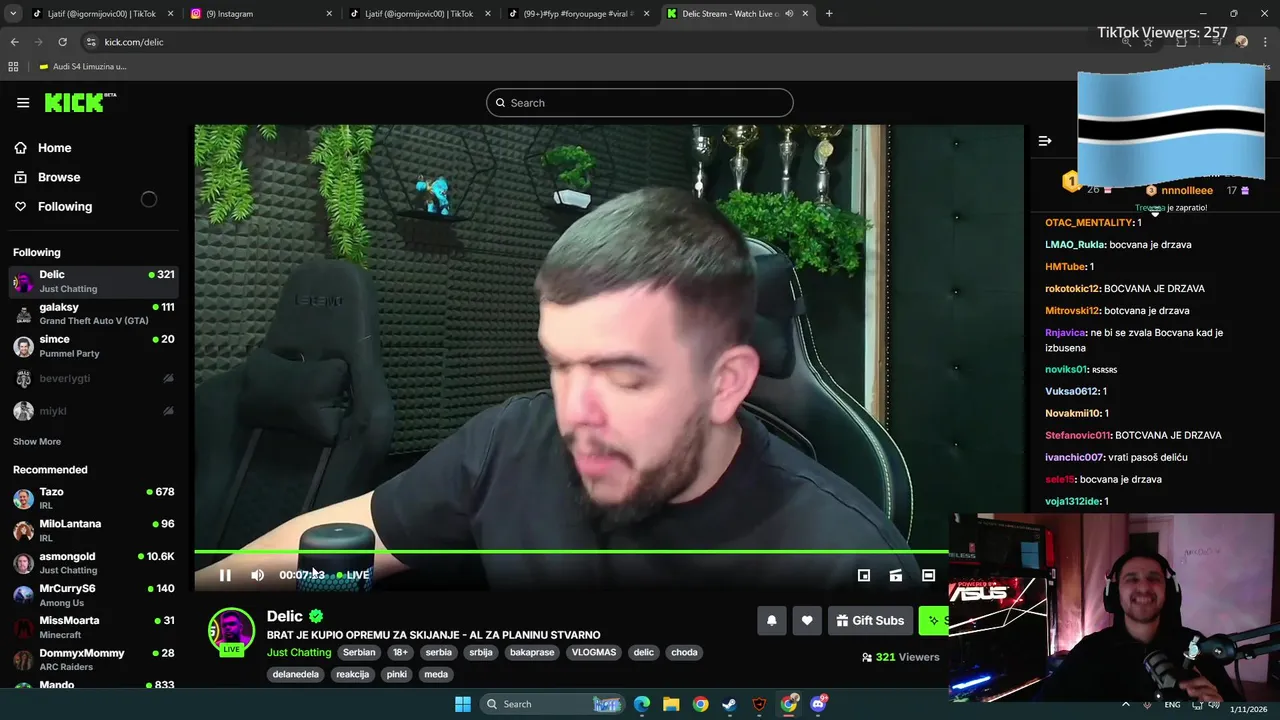The height and width of the screenshot is (720, 1280).
Task: Click the delanedela tag
Action: point(296,674)
